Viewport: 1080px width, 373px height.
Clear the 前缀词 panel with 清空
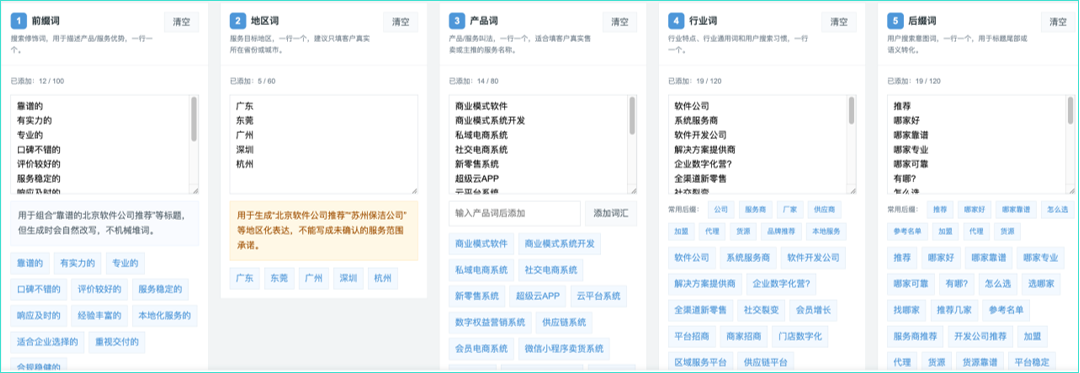pos(181,22)
